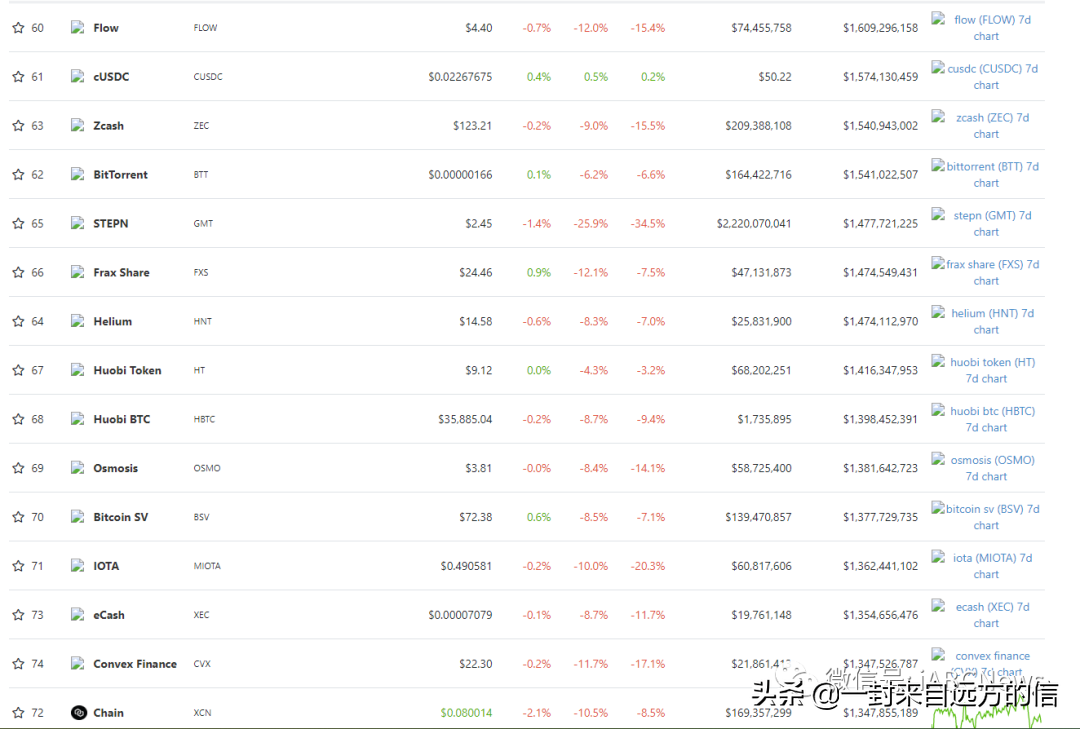Click the Flow coin logo

coord(79,27)
